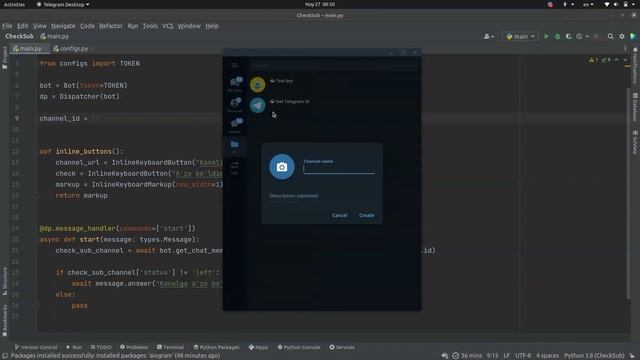Start debugging with the green bug icon
This screenshot has width=640, height=360.
pos(558,36)
